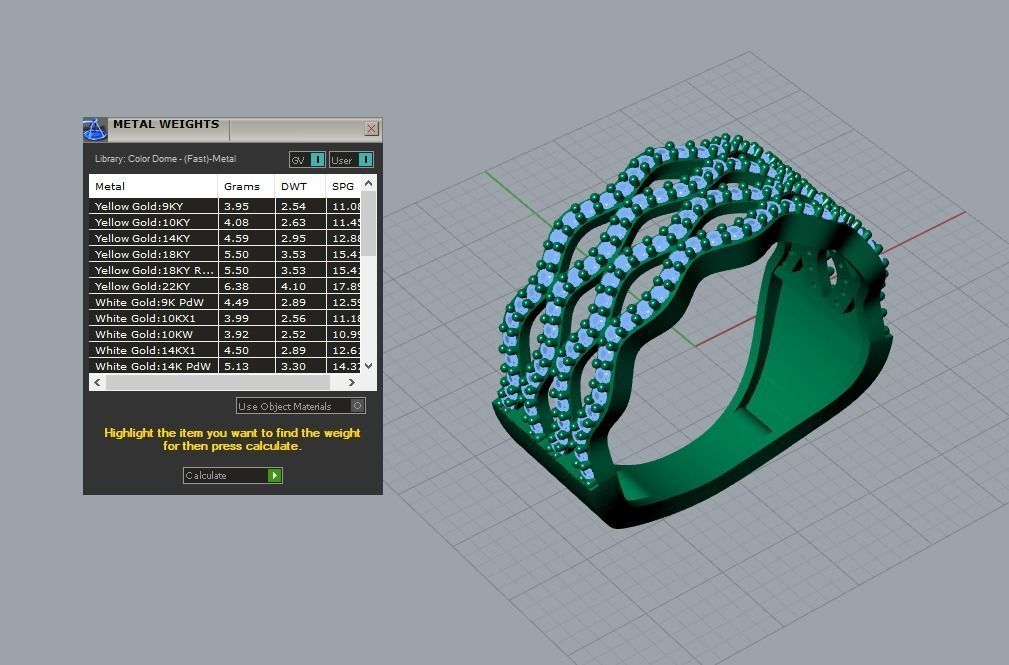Click the 4.10 DWT value
Viewport: 1009px width, 665px height.
click(293, 286)
